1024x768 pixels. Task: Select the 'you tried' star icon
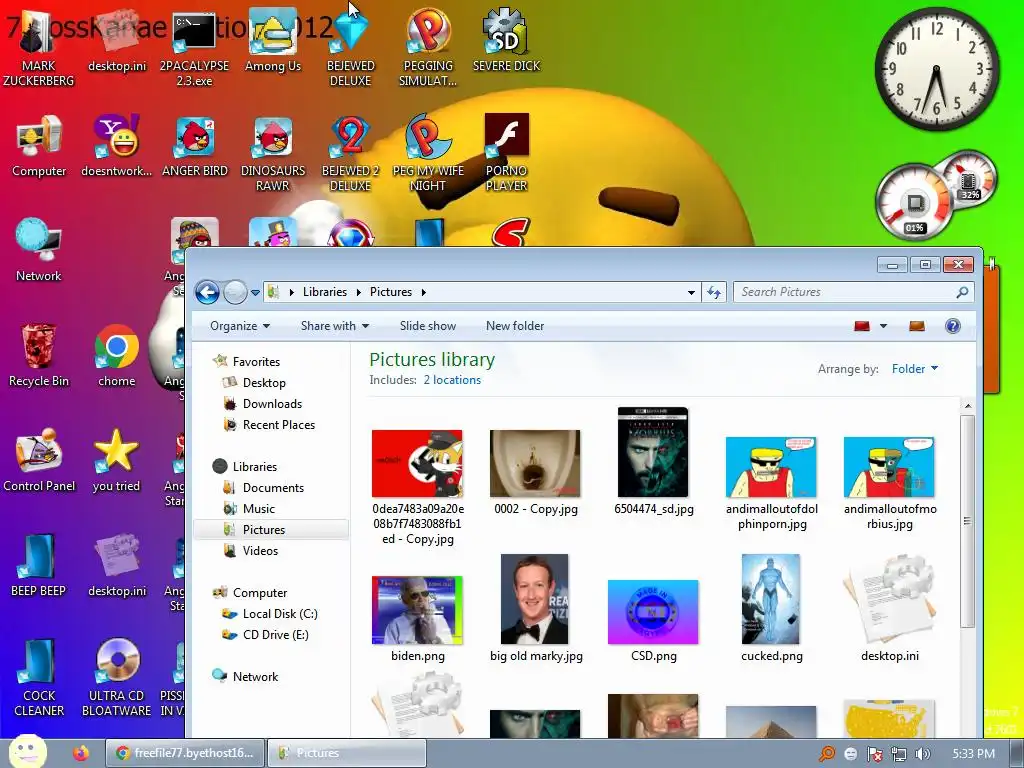116,461
